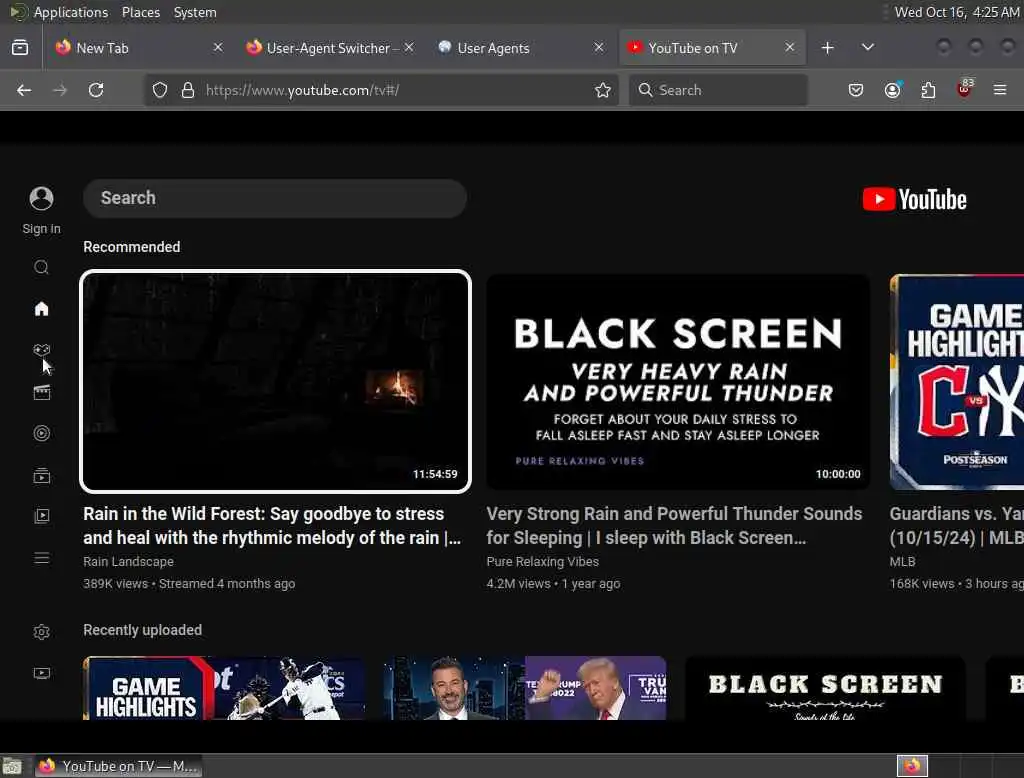Click the YouTube Search field
The height and width of the screenshot is (778, 1024).
coord(275,198)
